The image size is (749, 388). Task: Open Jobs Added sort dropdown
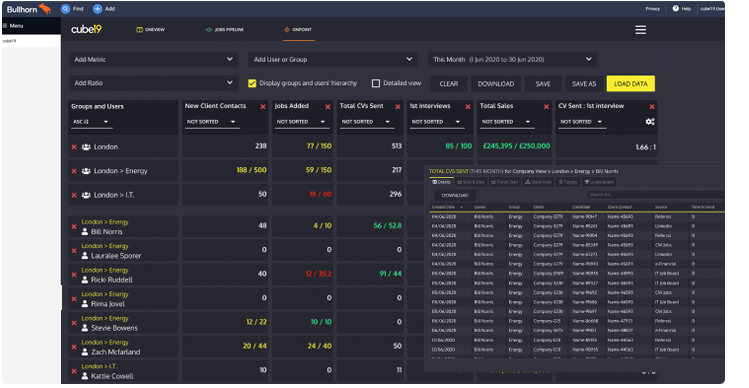tap(301, 122)
